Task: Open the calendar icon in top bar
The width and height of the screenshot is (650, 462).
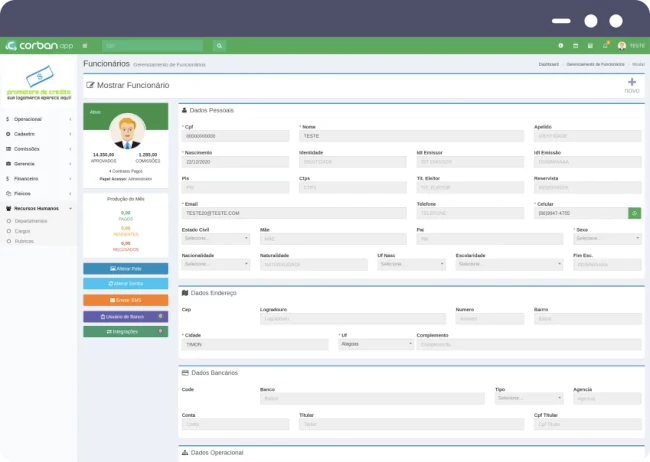Action: click(576, 46)
